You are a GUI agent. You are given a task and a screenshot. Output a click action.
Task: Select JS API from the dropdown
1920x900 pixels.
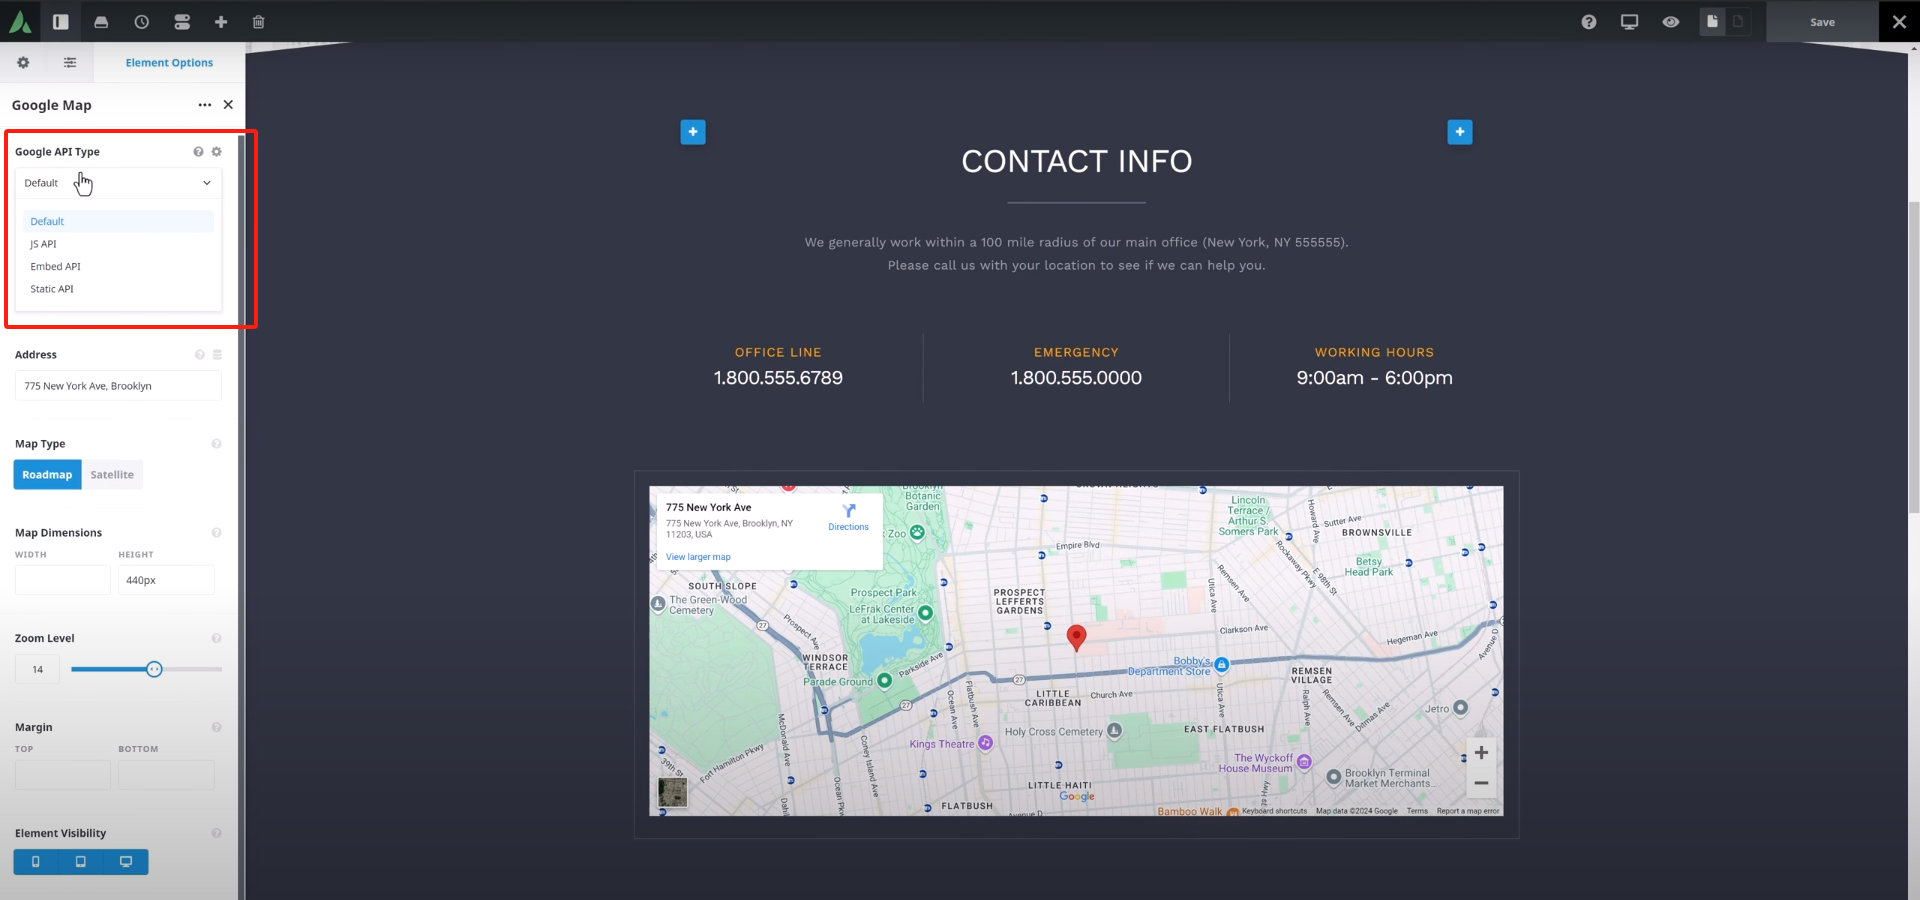[44, 243]
